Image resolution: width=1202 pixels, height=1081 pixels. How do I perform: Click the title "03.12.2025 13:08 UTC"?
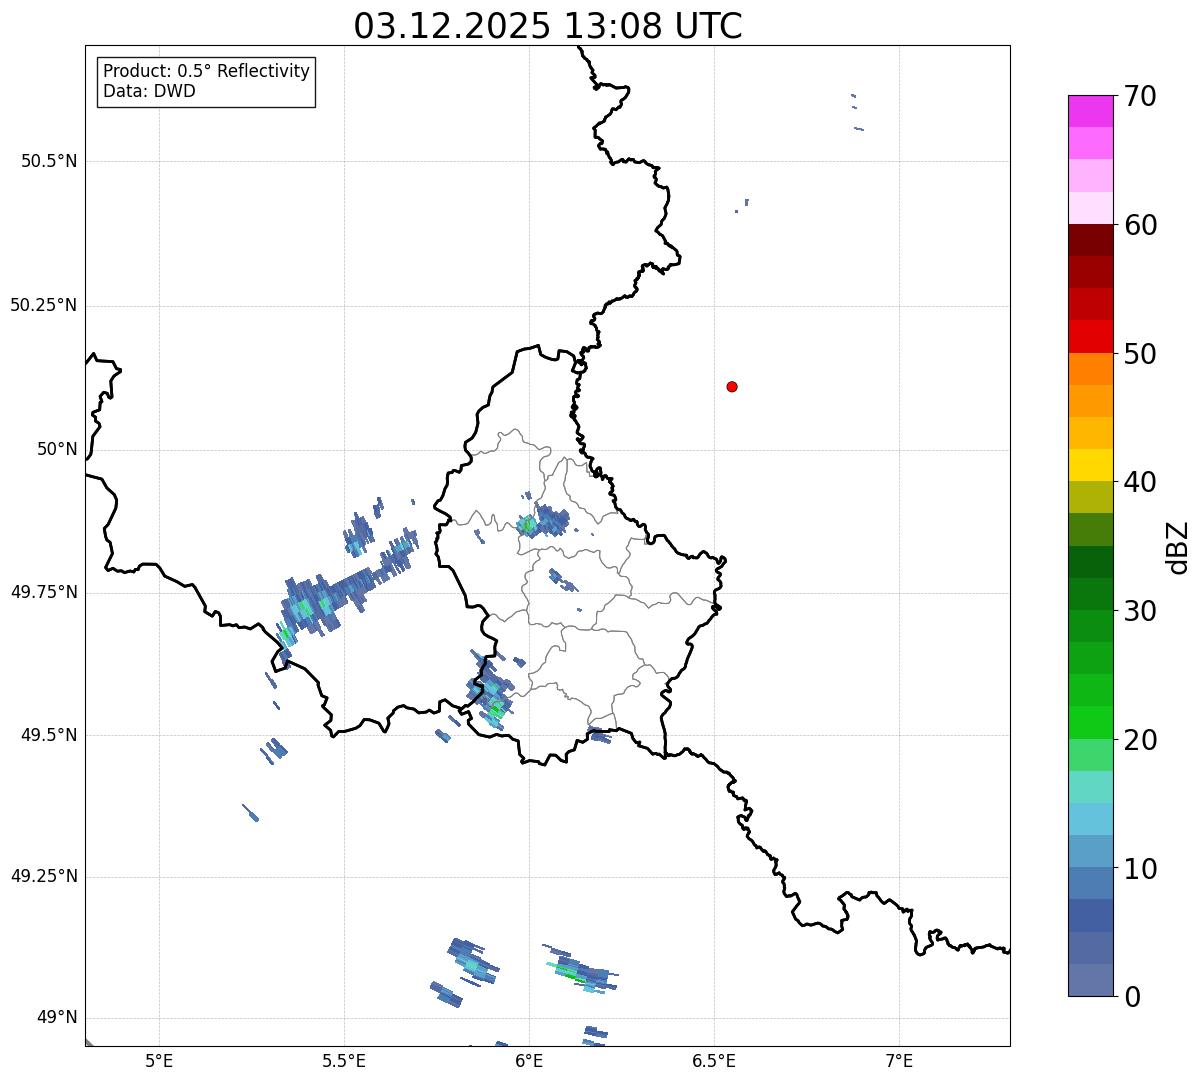tap(548, 26)
